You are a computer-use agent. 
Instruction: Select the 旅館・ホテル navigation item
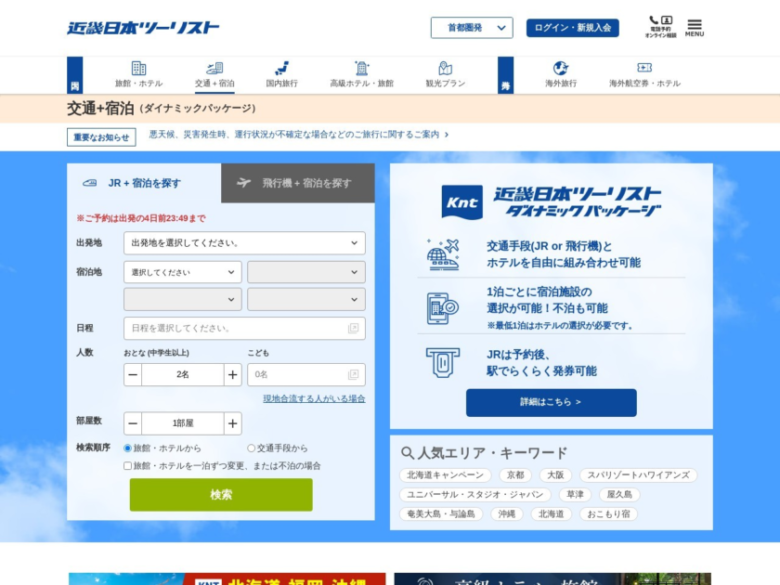tap(139, 75)
